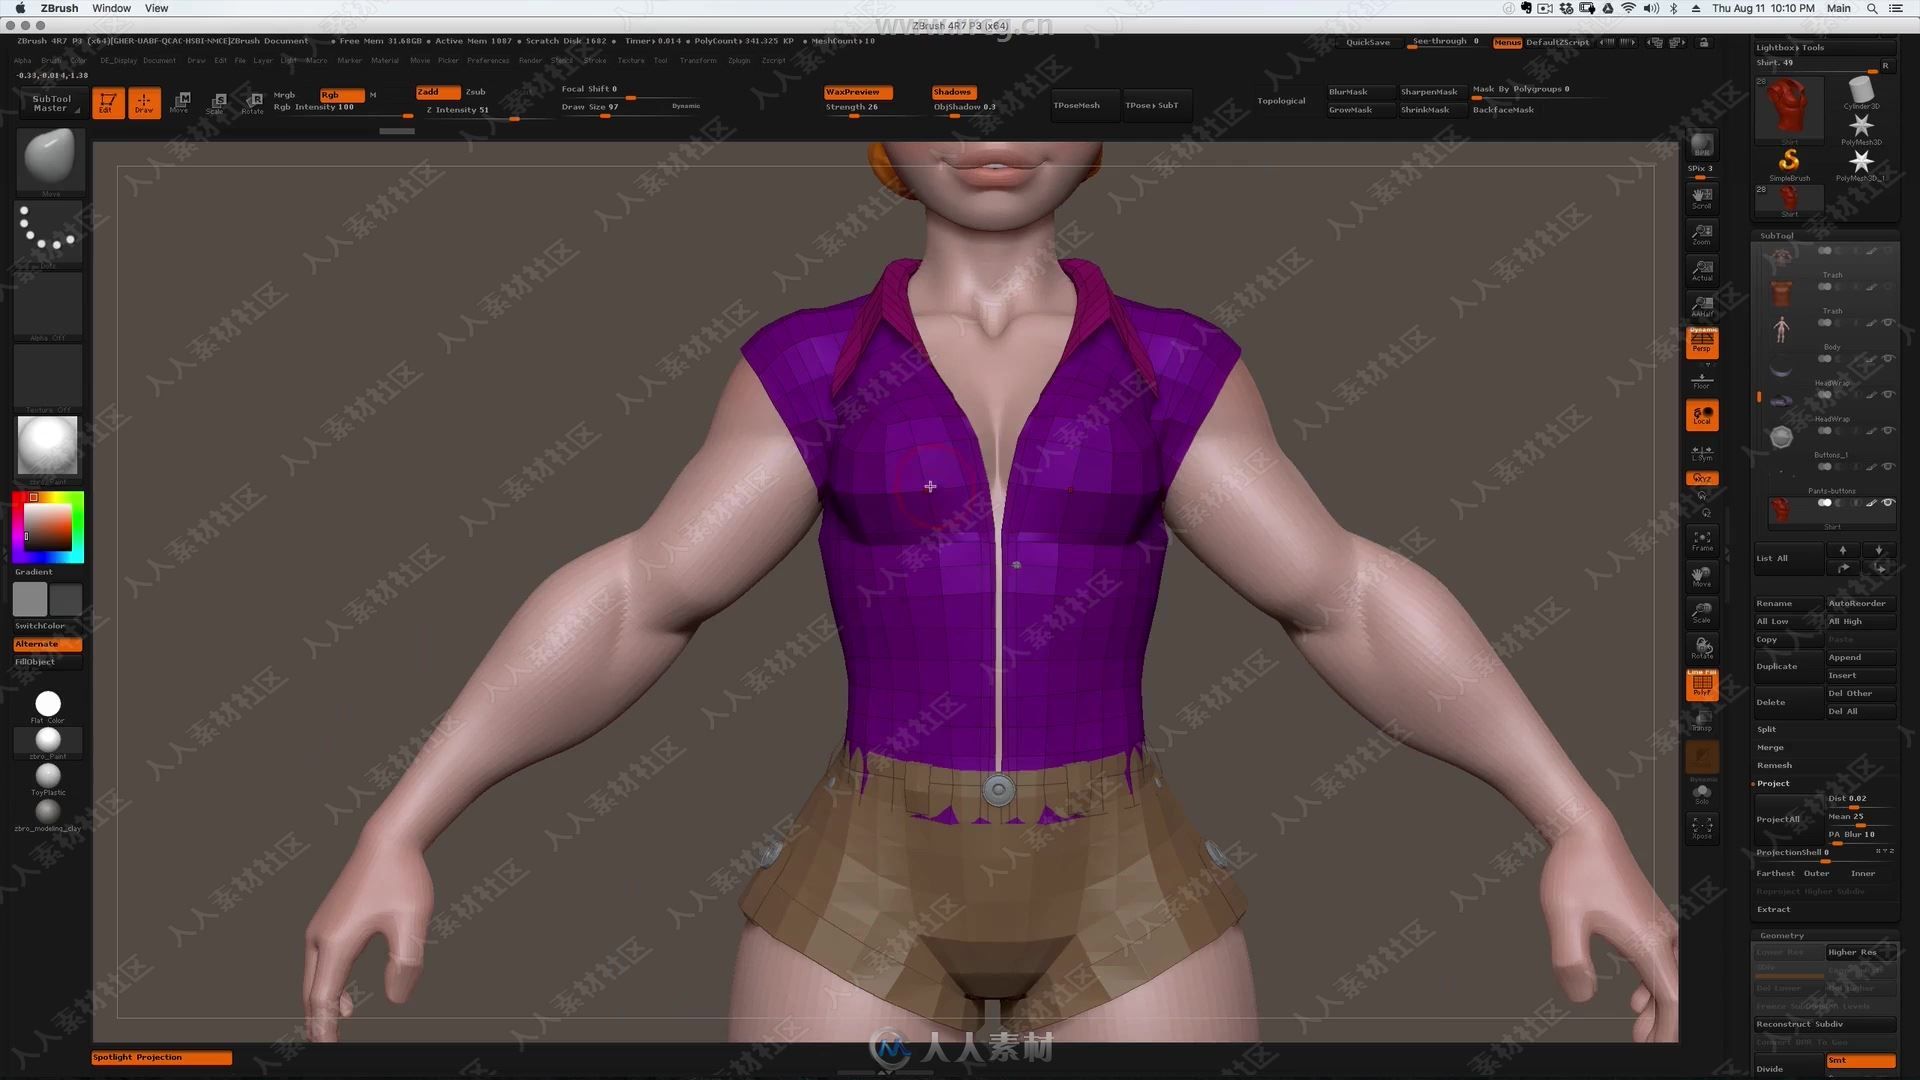Switch to the Move mode icon
Viewport: 1920px width, 1080px height.
(181, 103)
